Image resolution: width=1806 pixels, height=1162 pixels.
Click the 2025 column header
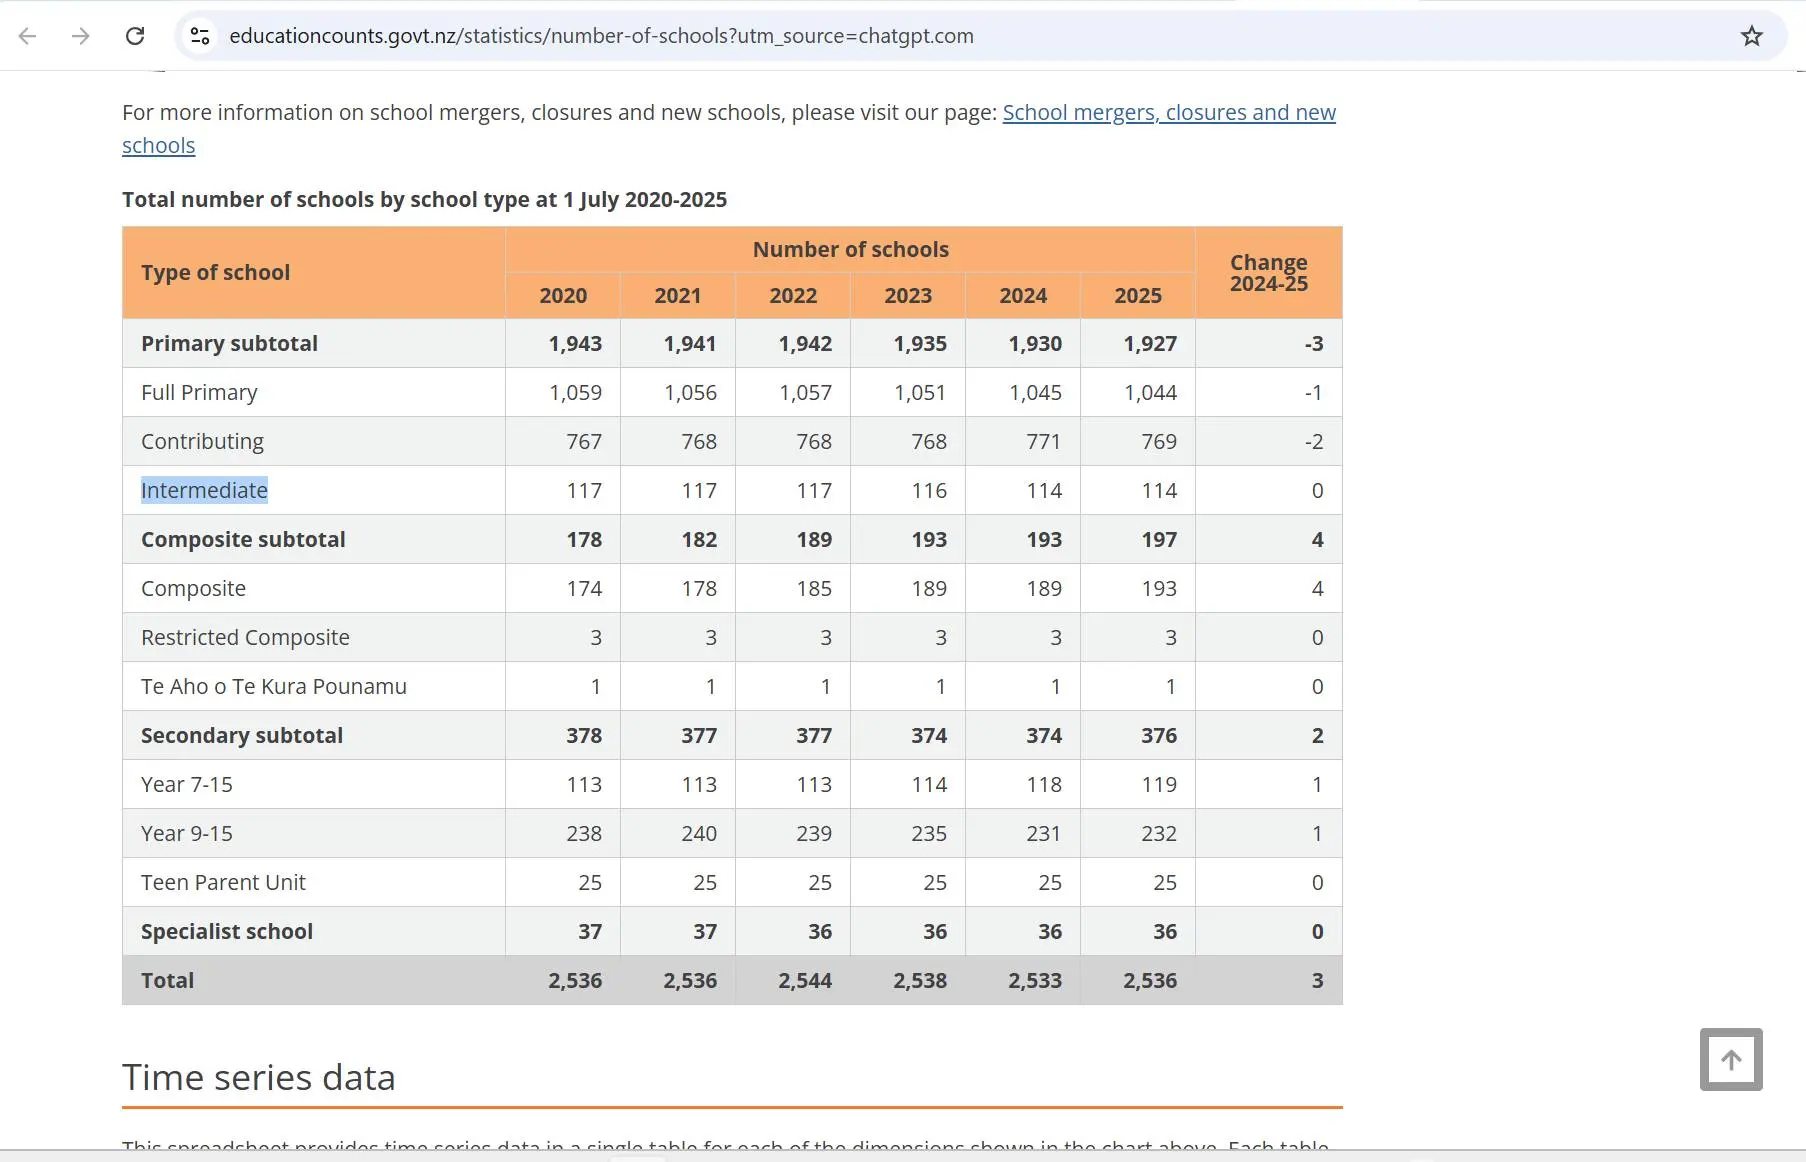pyautogui.click(x=1137, y=296)
